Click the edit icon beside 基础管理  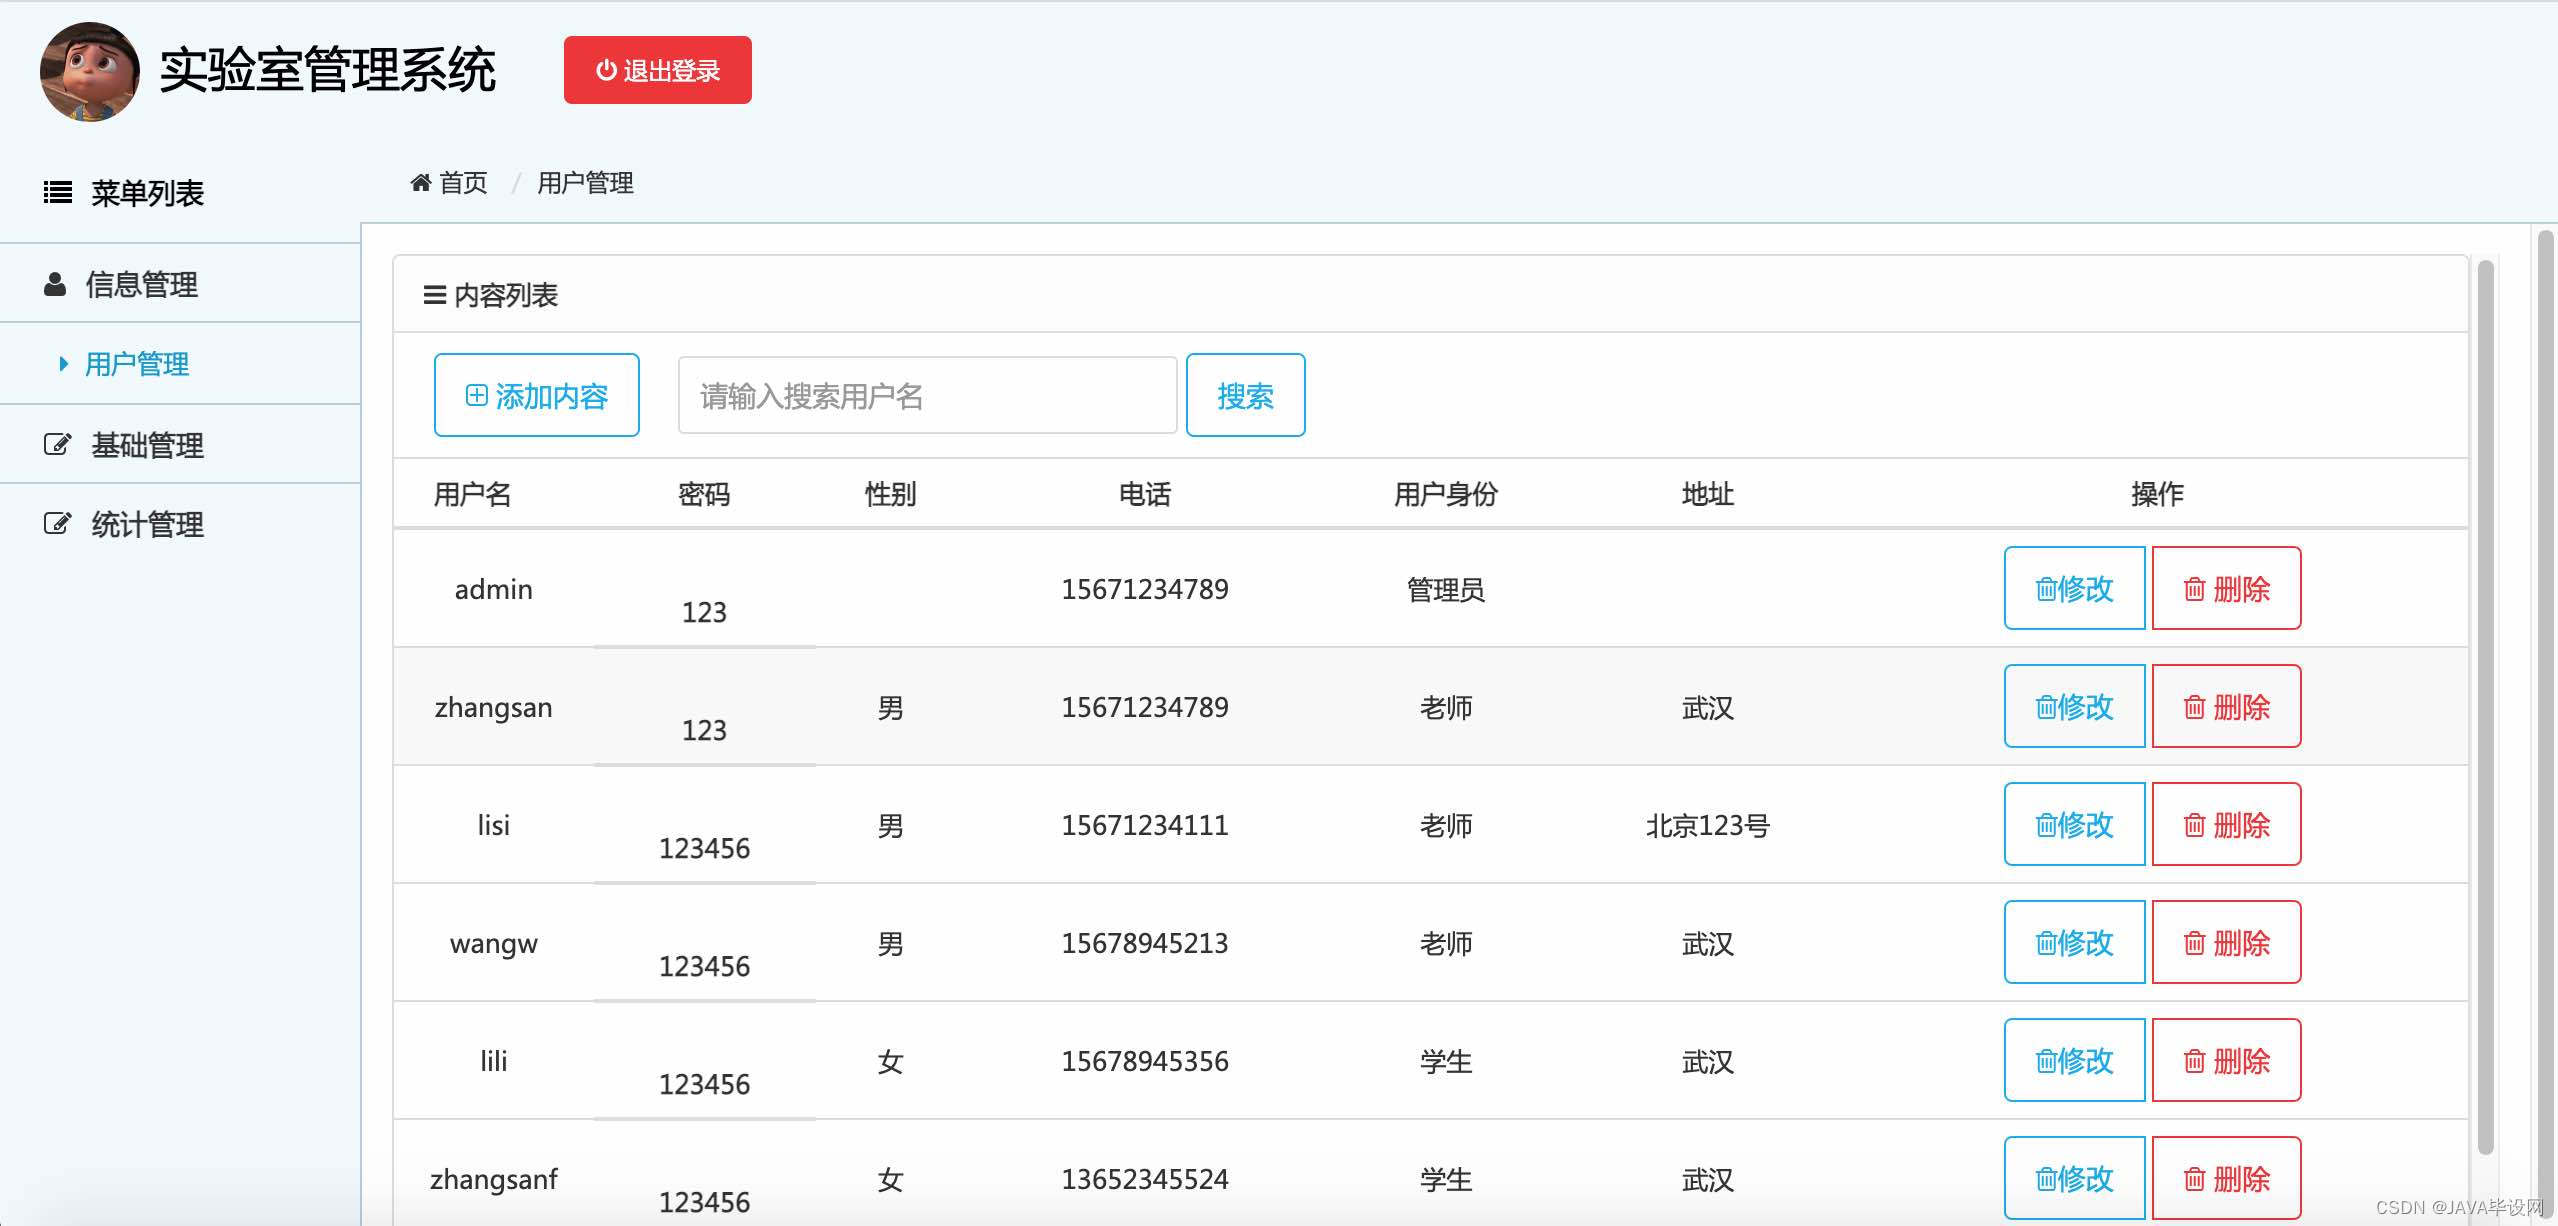coord(57,445)
